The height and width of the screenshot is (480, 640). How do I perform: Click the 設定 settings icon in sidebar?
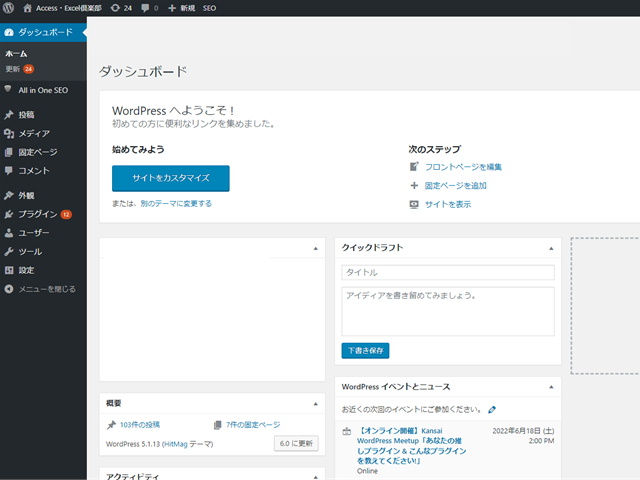pos(9,270)
